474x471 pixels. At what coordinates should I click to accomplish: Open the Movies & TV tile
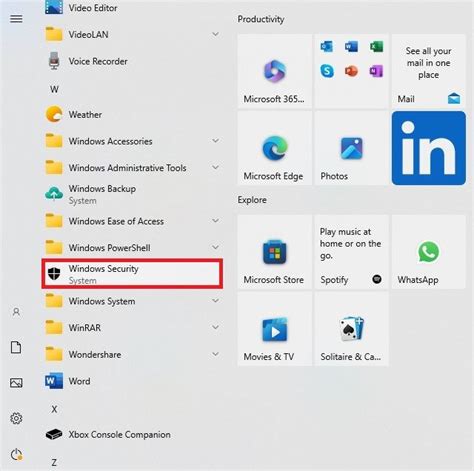(275, 329)
